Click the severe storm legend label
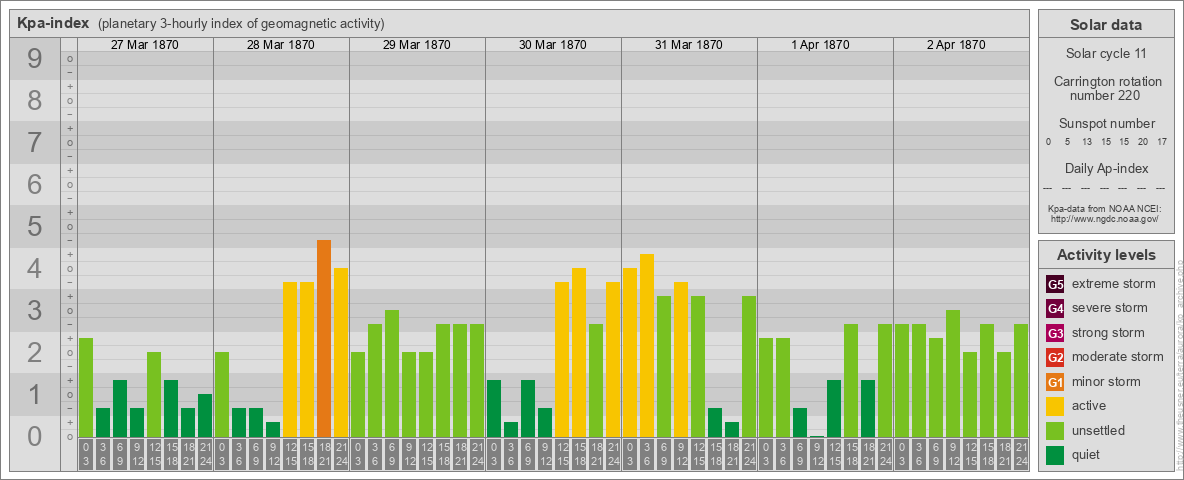Image resolution: width=1184 pixels, height=480 pixels. point(1110,308)
